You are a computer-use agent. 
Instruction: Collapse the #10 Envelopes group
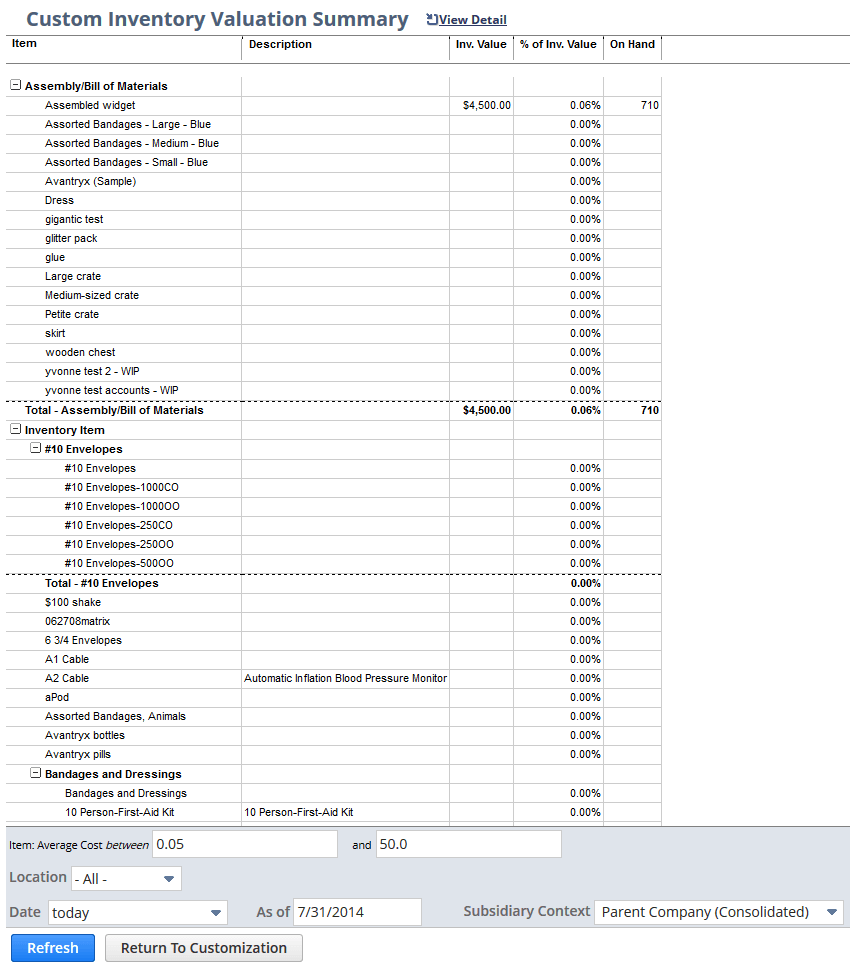click(36, 448)
